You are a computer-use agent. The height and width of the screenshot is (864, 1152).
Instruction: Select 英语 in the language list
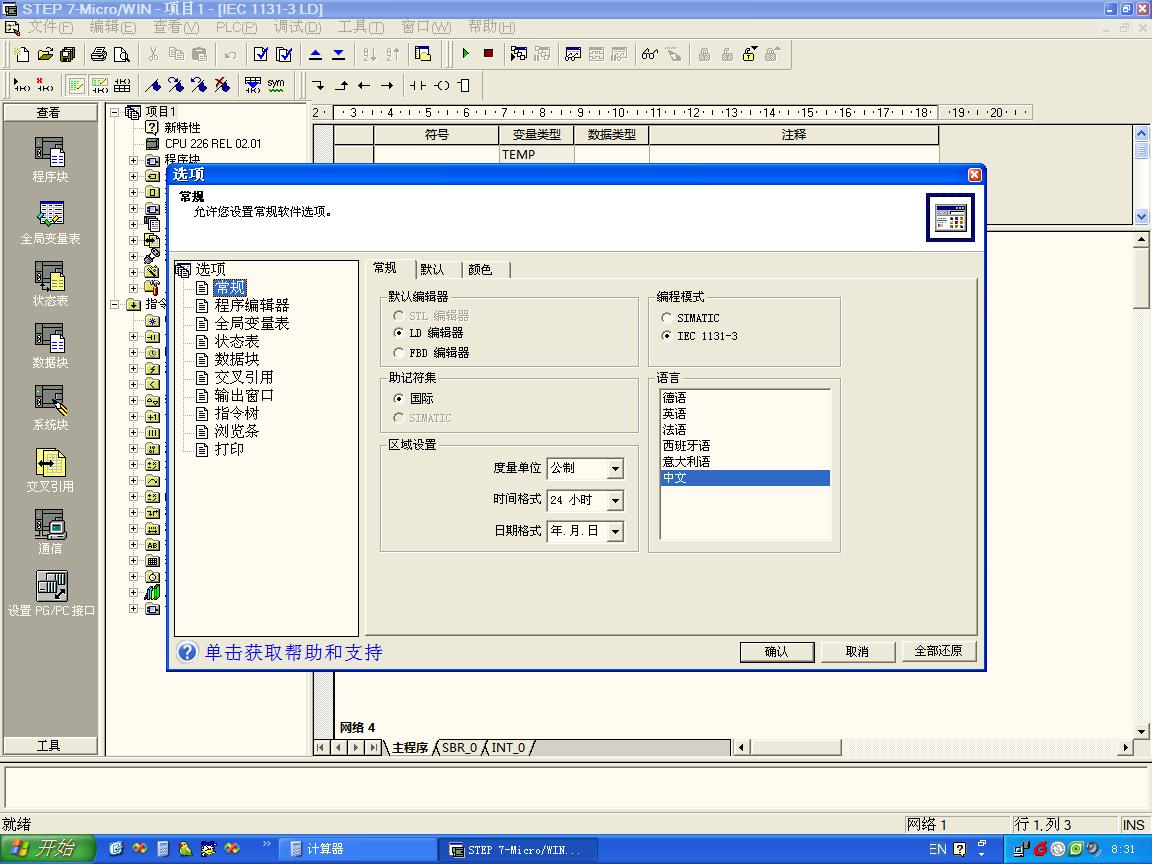(x=675, y=414)
